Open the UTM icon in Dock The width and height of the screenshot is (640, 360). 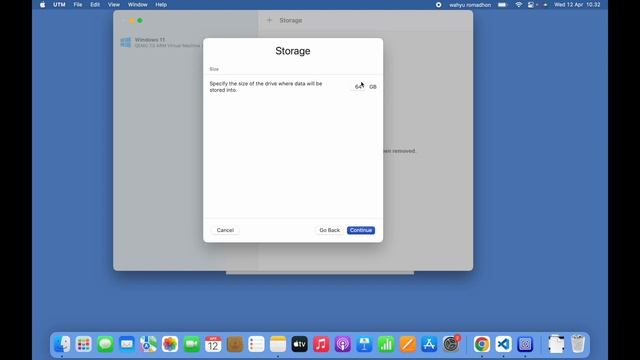[x=525, y=344]
